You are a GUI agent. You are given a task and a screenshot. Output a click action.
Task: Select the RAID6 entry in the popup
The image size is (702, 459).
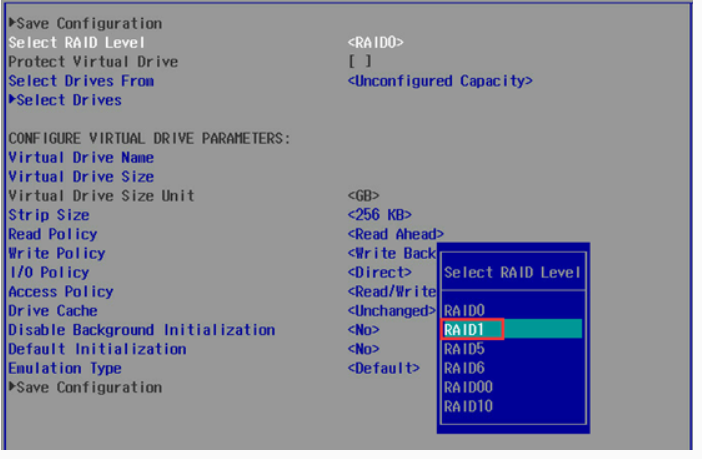465,368
